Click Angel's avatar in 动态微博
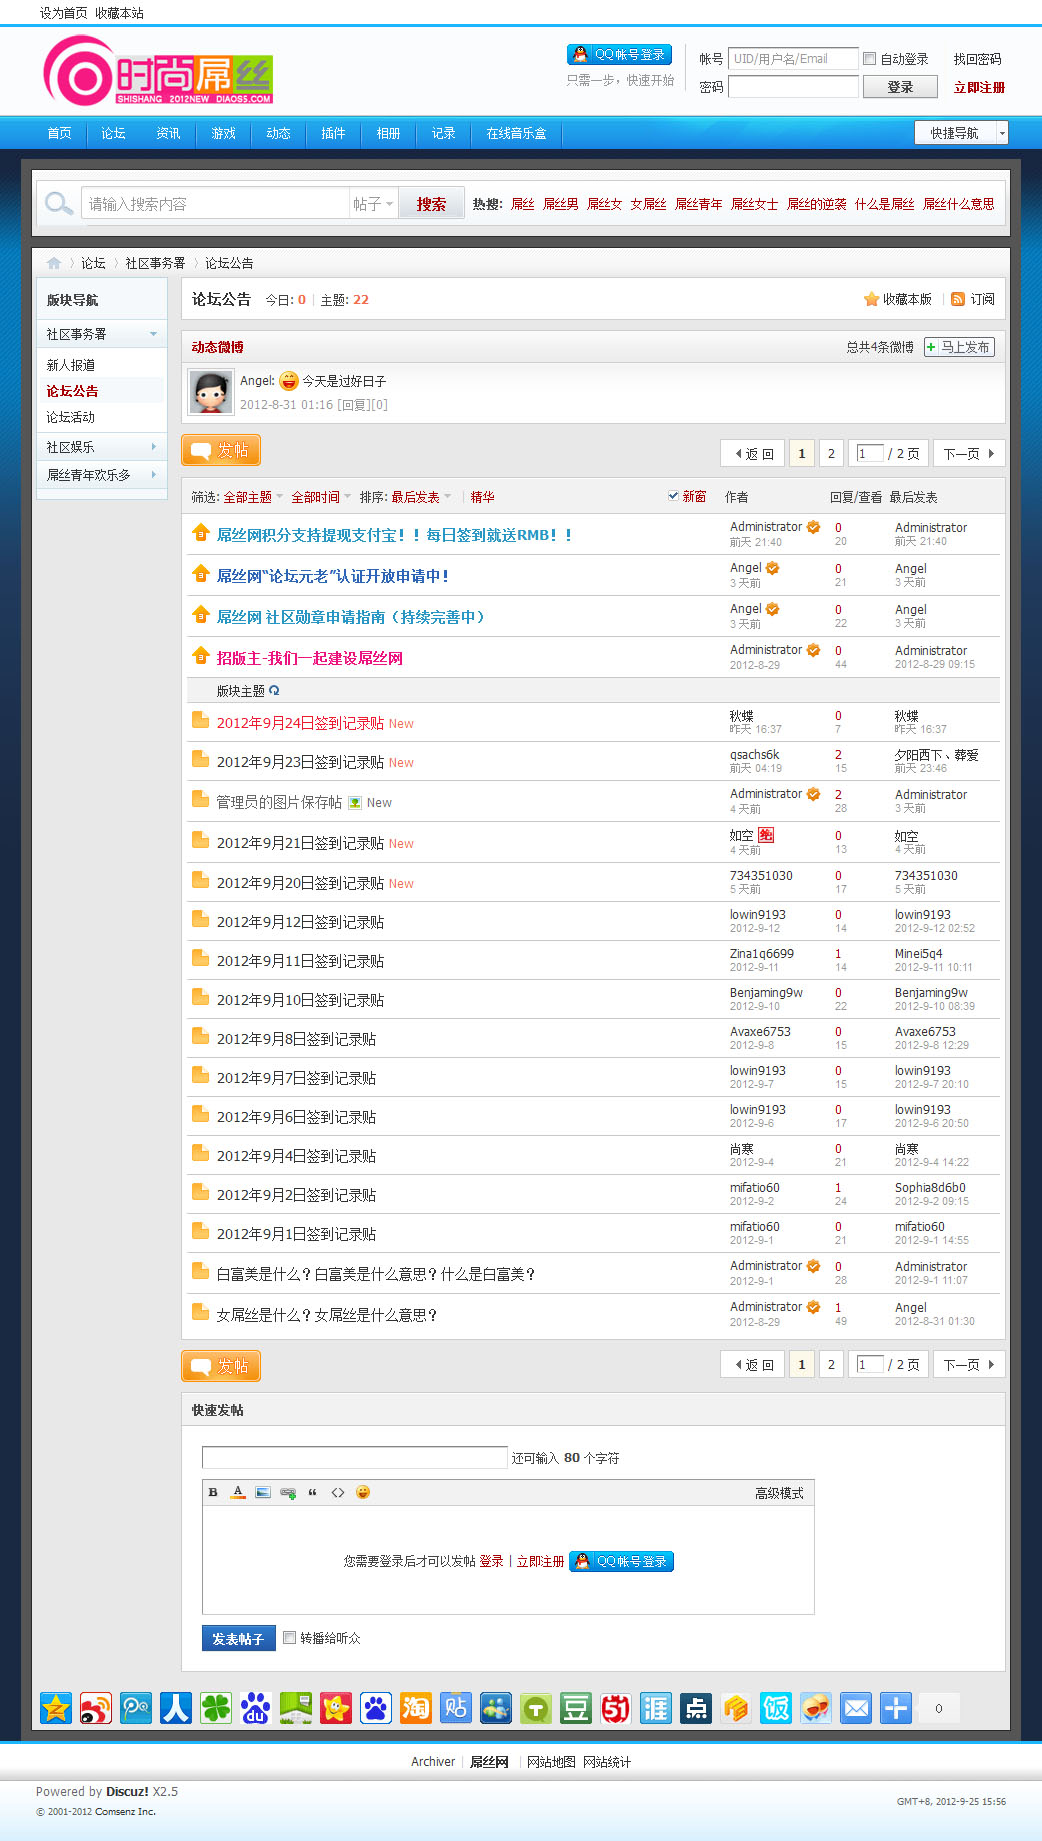 (x=211, y=392)
